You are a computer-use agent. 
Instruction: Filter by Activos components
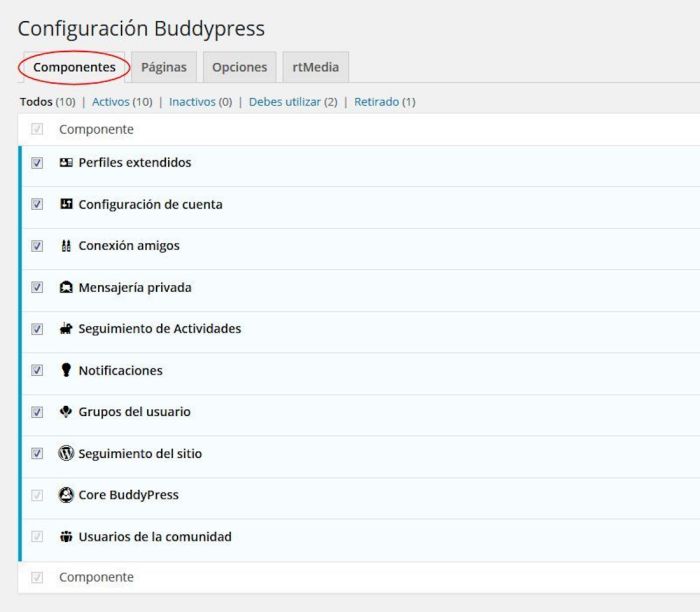(x=110, y=102)
